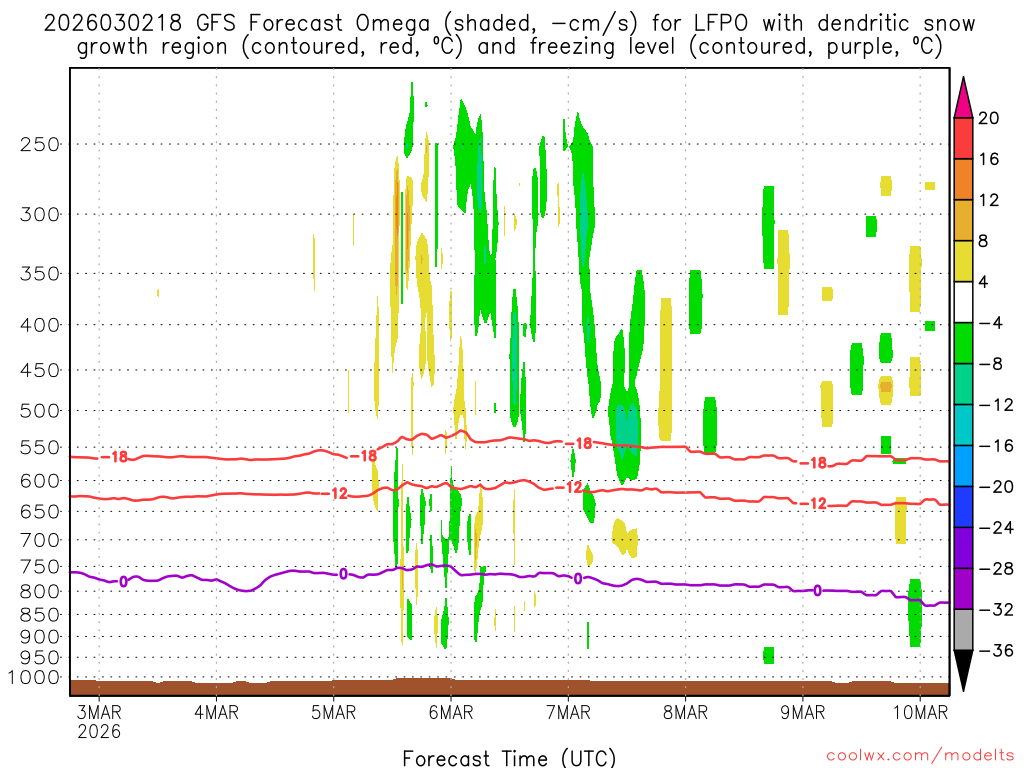Click the -36 value on colorbar scale
The height and width of the screenshot is (768, 1024).
click(997, 650)
